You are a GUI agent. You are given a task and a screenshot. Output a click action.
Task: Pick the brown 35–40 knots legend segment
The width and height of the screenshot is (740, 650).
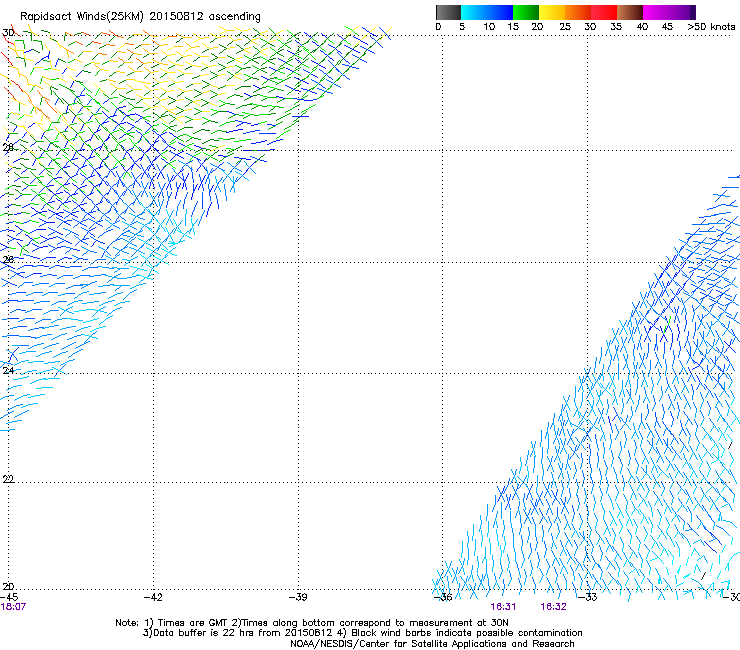pos(630,12)
